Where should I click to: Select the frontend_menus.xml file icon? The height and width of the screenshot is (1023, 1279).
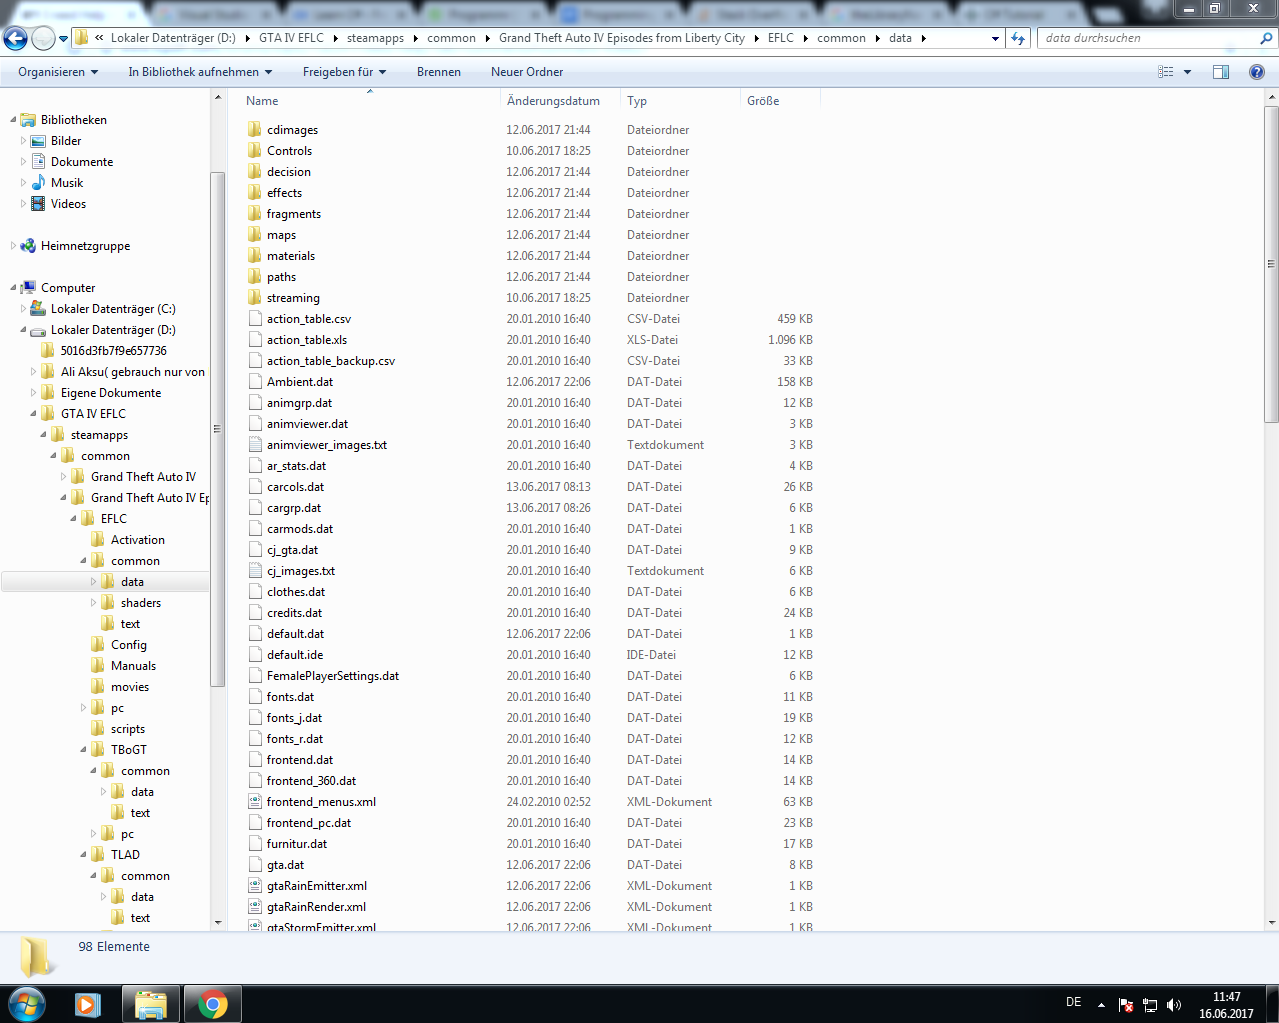255,801
